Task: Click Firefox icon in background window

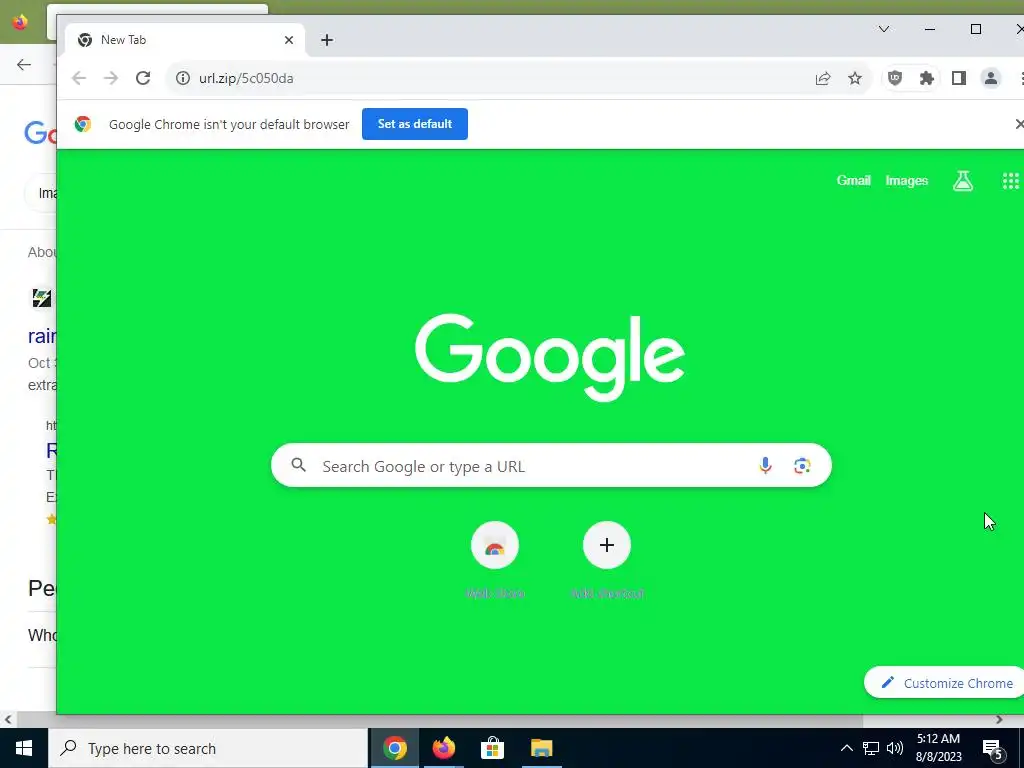Action: coord(20,22)
